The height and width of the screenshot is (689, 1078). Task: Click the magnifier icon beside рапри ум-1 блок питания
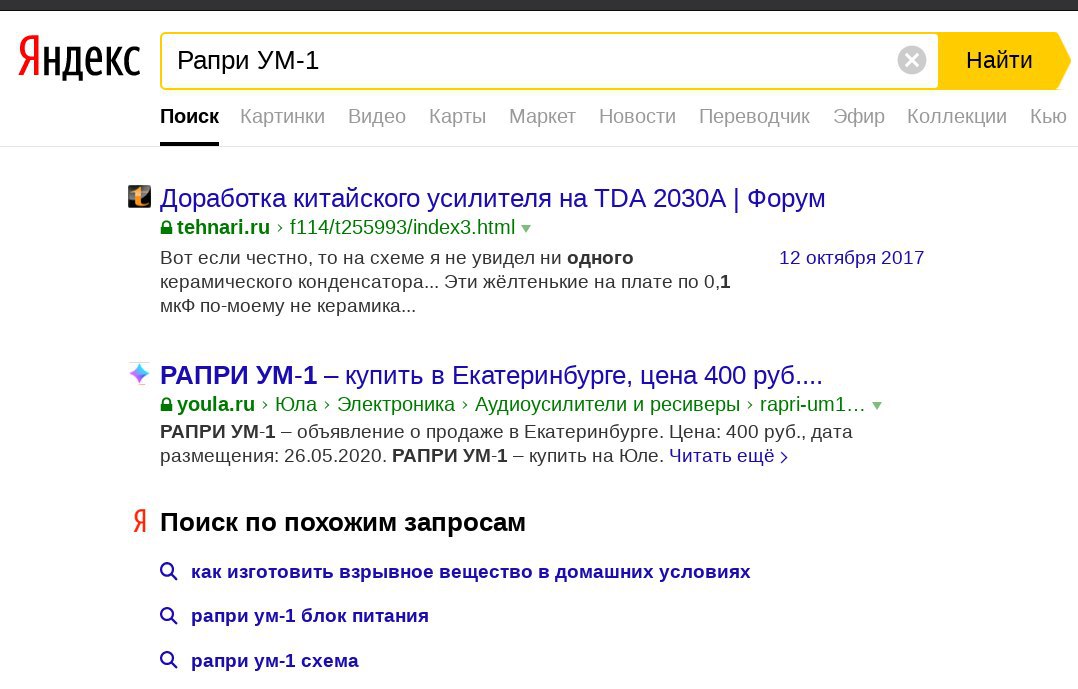(168, 615)
